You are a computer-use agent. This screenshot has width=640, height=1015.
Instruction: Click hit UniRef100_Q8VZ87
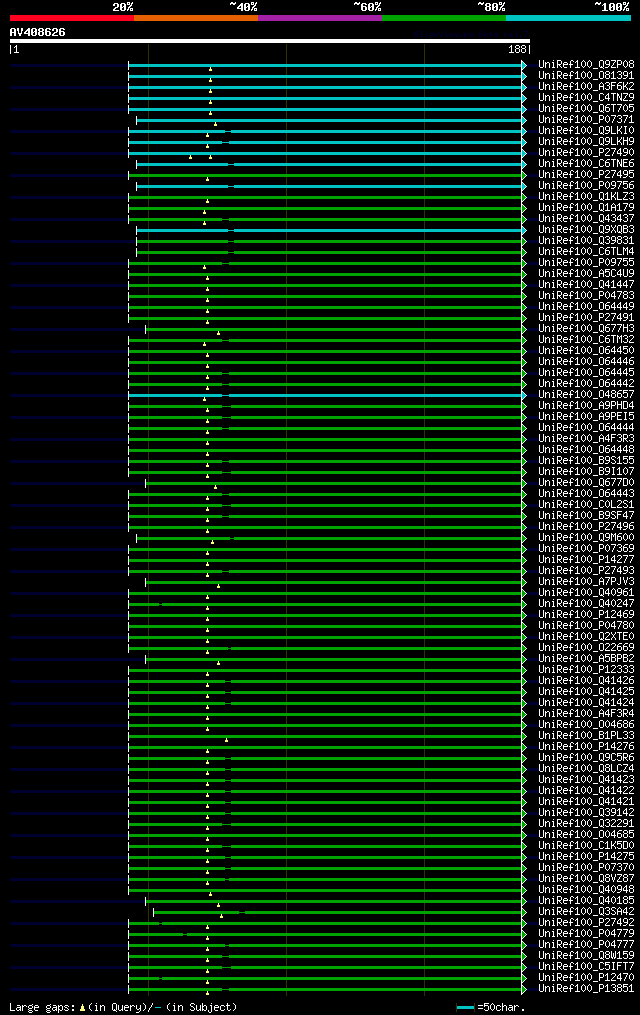click(x=586, y=878)
